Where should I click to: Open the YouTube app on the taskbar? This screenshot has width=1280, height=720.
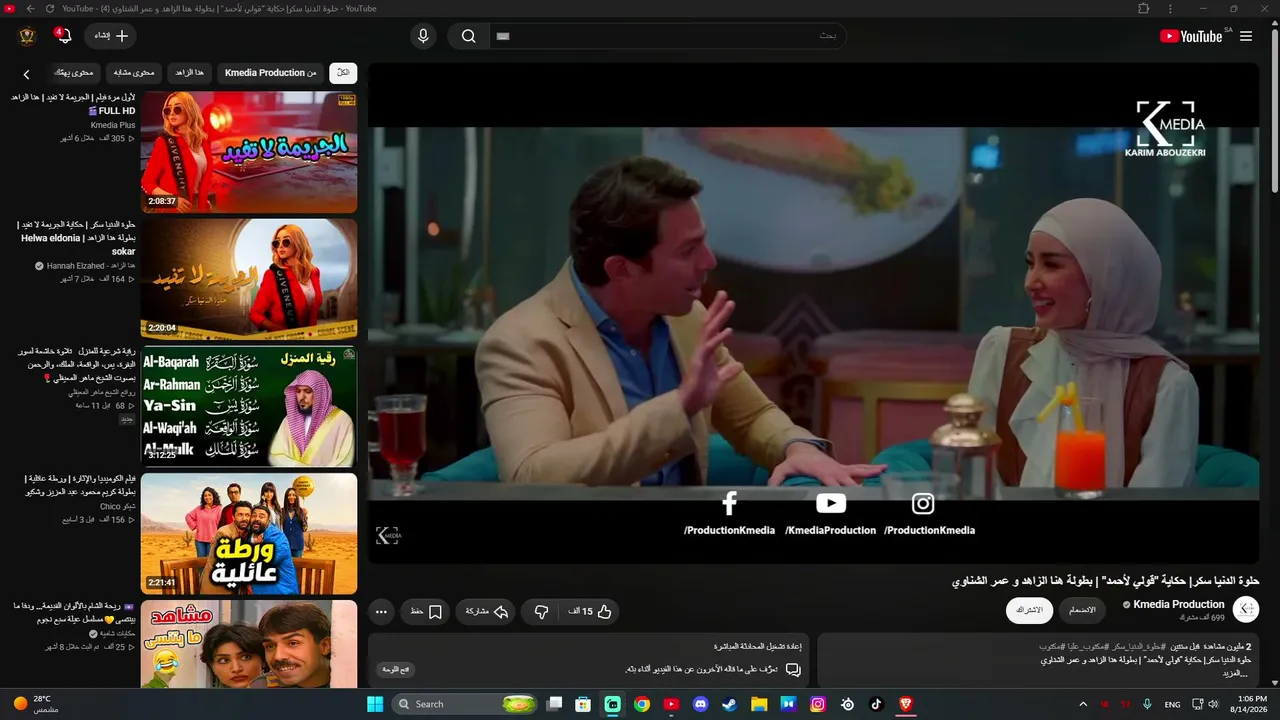[x=671, y=704]
